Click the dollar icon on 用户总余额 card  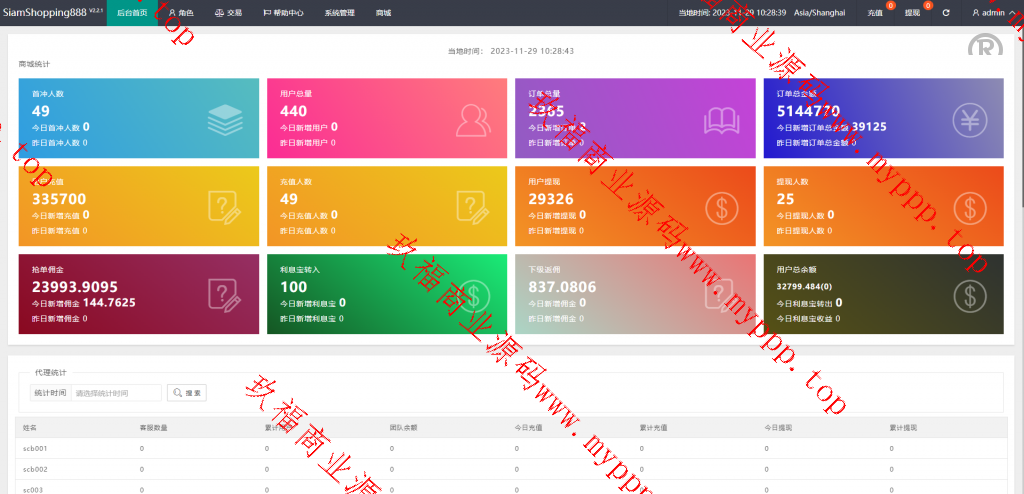[969, 295]
